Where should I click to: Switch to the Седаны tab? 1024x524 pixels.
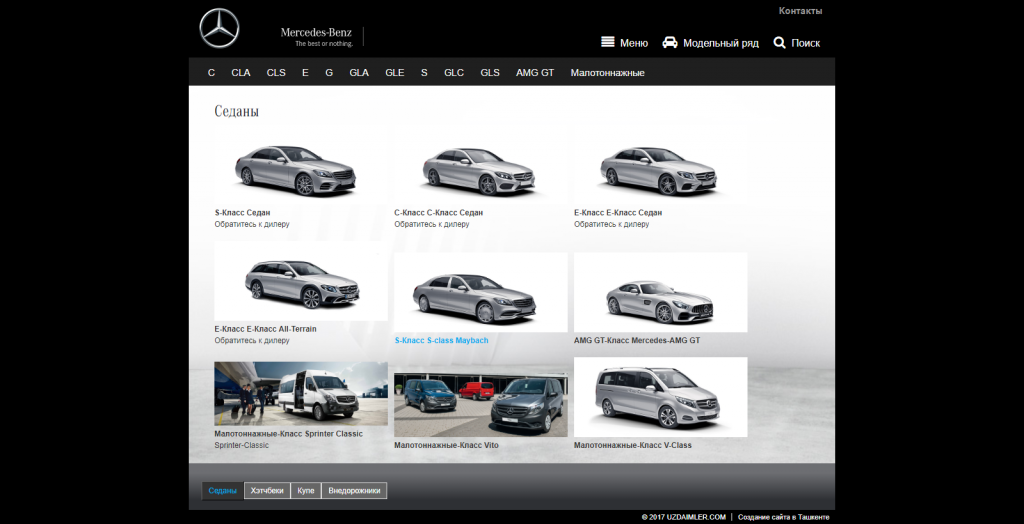[x=223, y=491]
